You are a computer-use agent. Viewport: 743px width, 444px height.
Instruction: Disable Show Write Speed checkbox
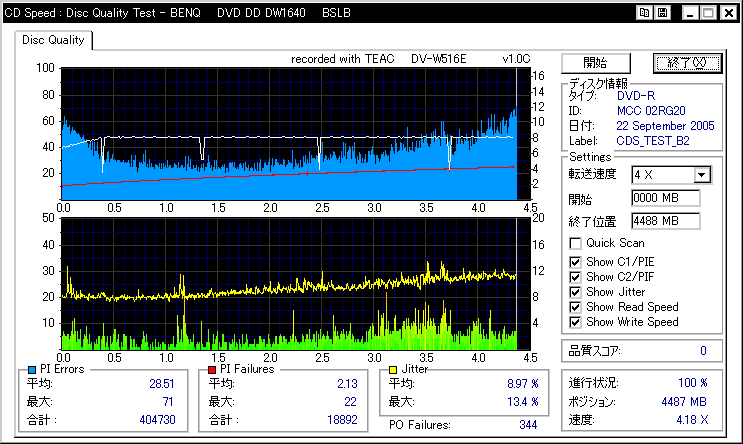click(575, 322)
